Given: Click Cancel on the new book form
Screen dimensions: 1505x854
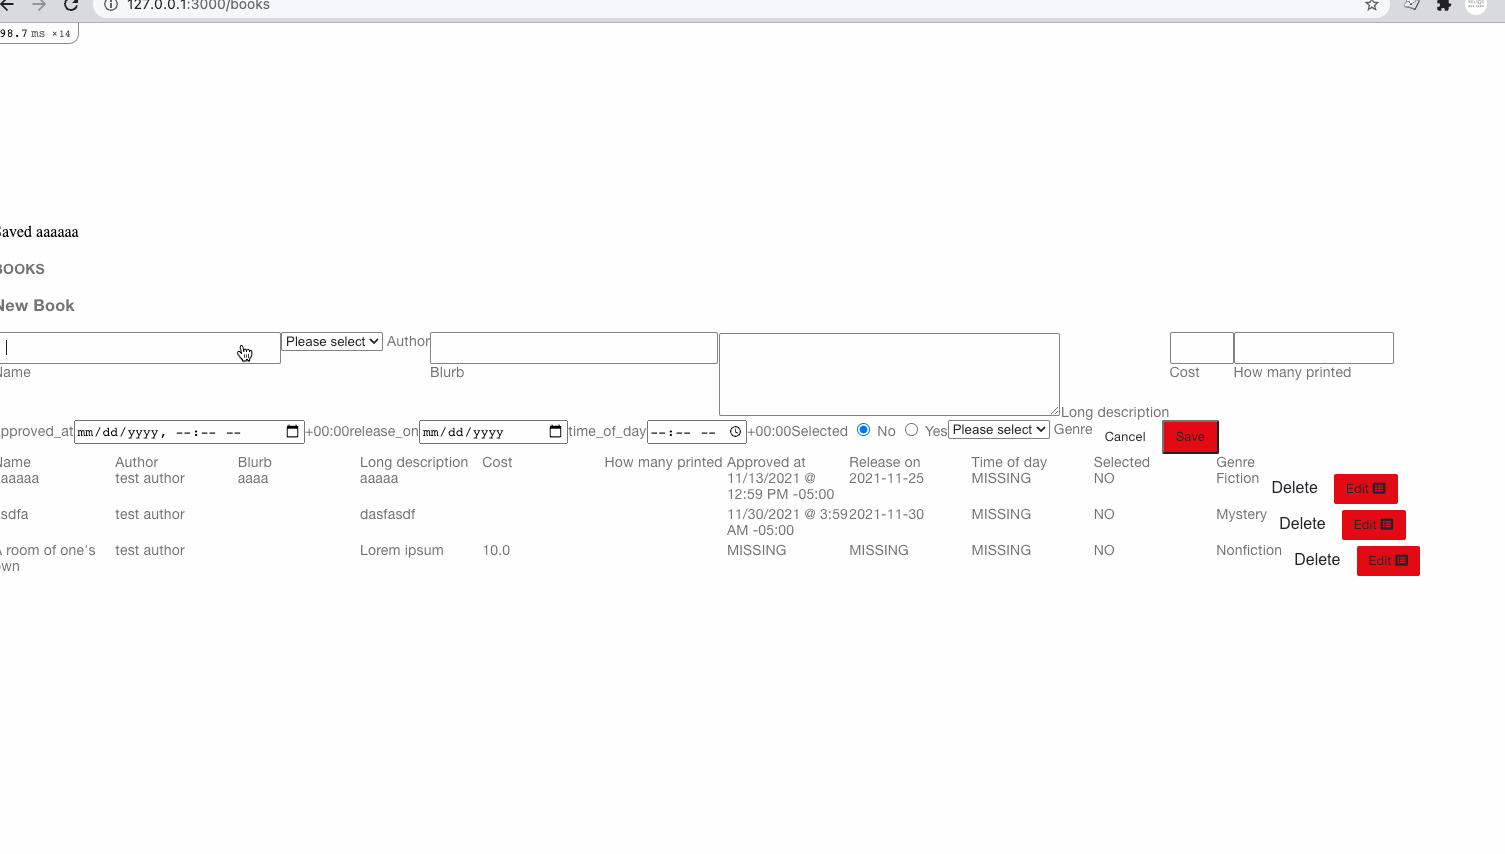Looking at the screenshot, I should click(1125, 437).
